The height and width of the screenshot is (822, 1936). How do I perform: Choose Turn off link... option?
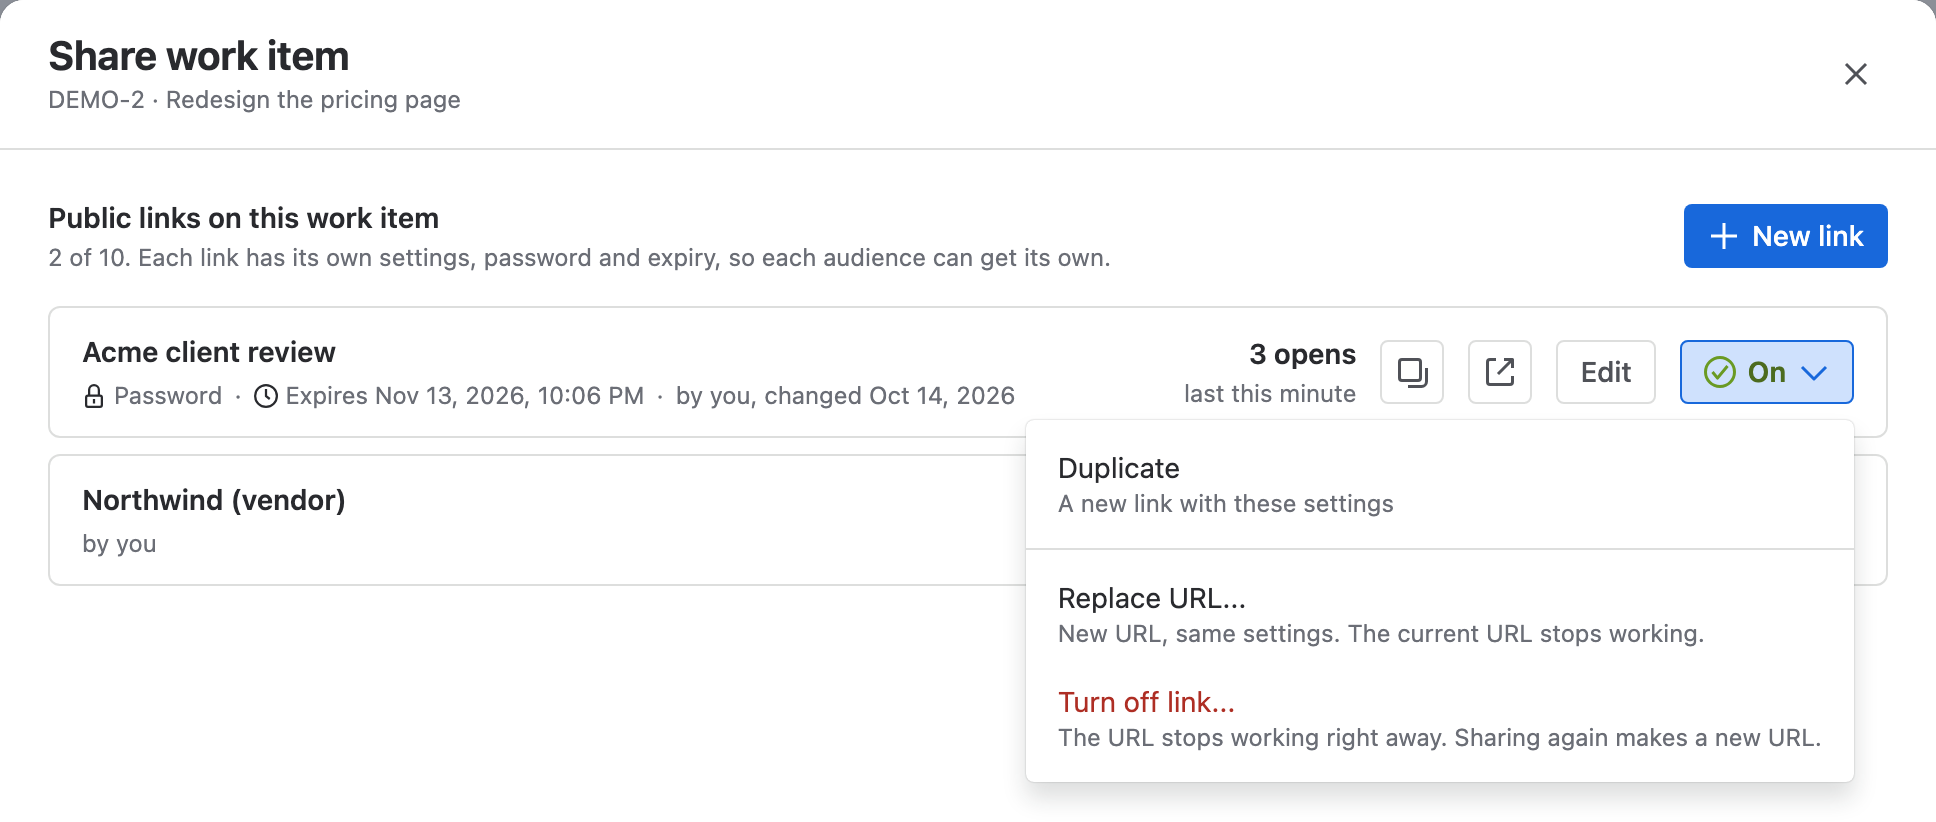pos(1440,719)
